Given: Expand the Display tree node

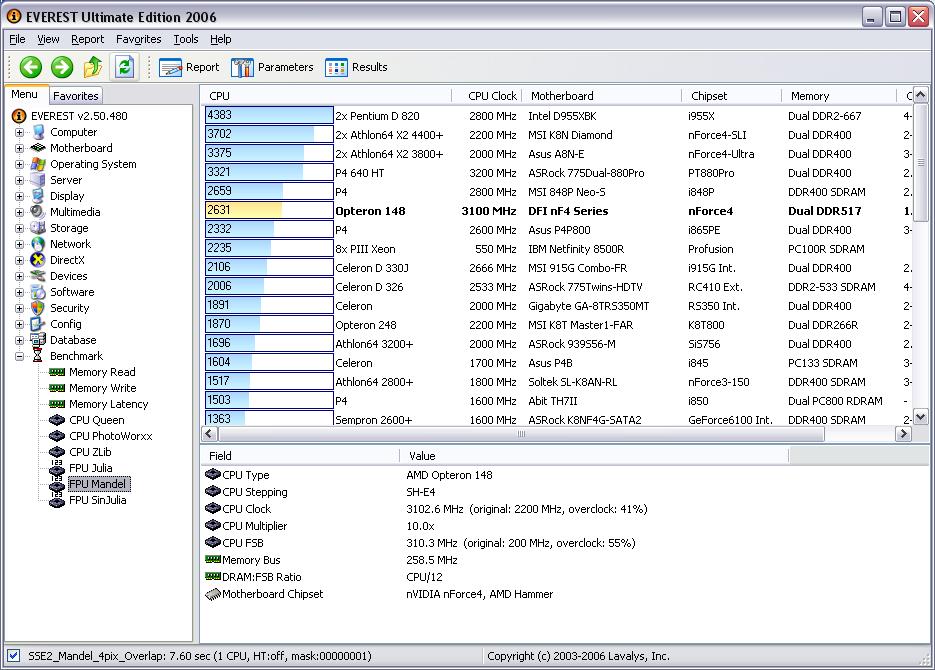Looking at the screenshot, I should click(x=19, y=196).
